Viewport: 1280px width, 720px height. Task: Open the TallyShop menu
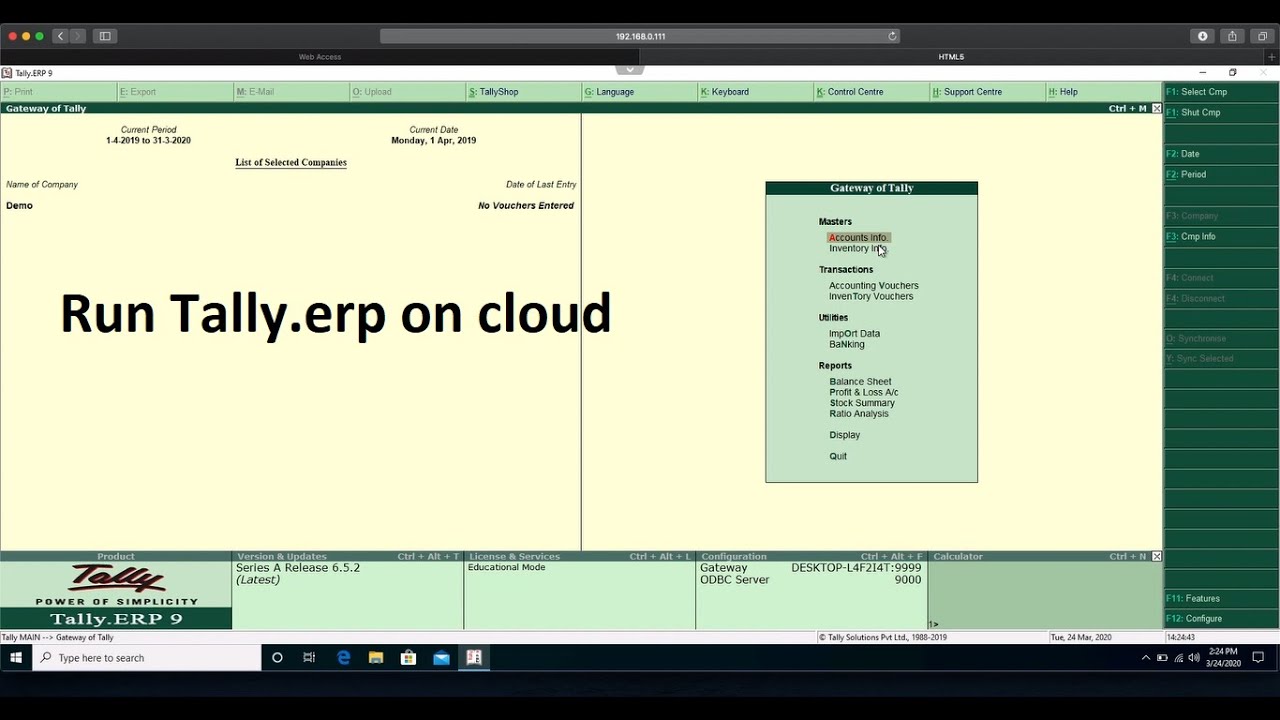click(x=523, y=92)
